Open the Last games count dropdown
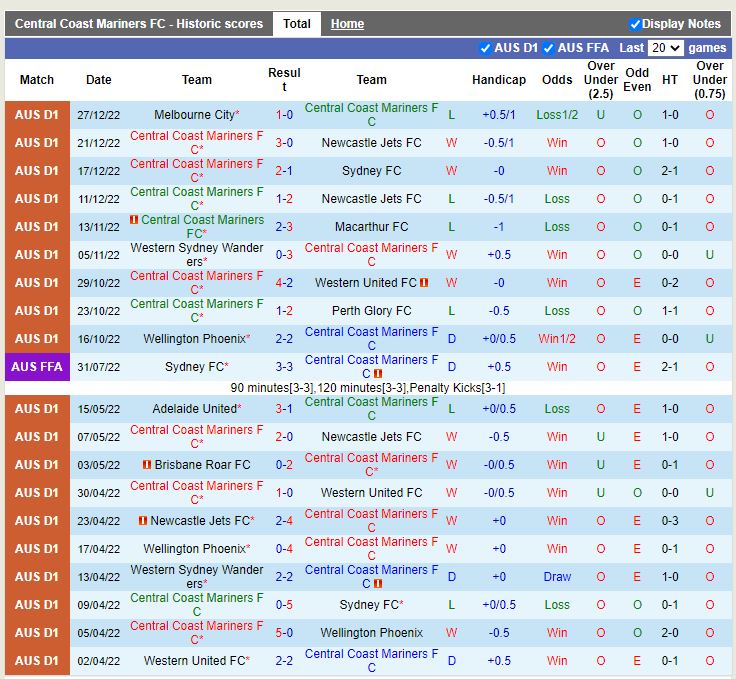 [x=665, y=48]
